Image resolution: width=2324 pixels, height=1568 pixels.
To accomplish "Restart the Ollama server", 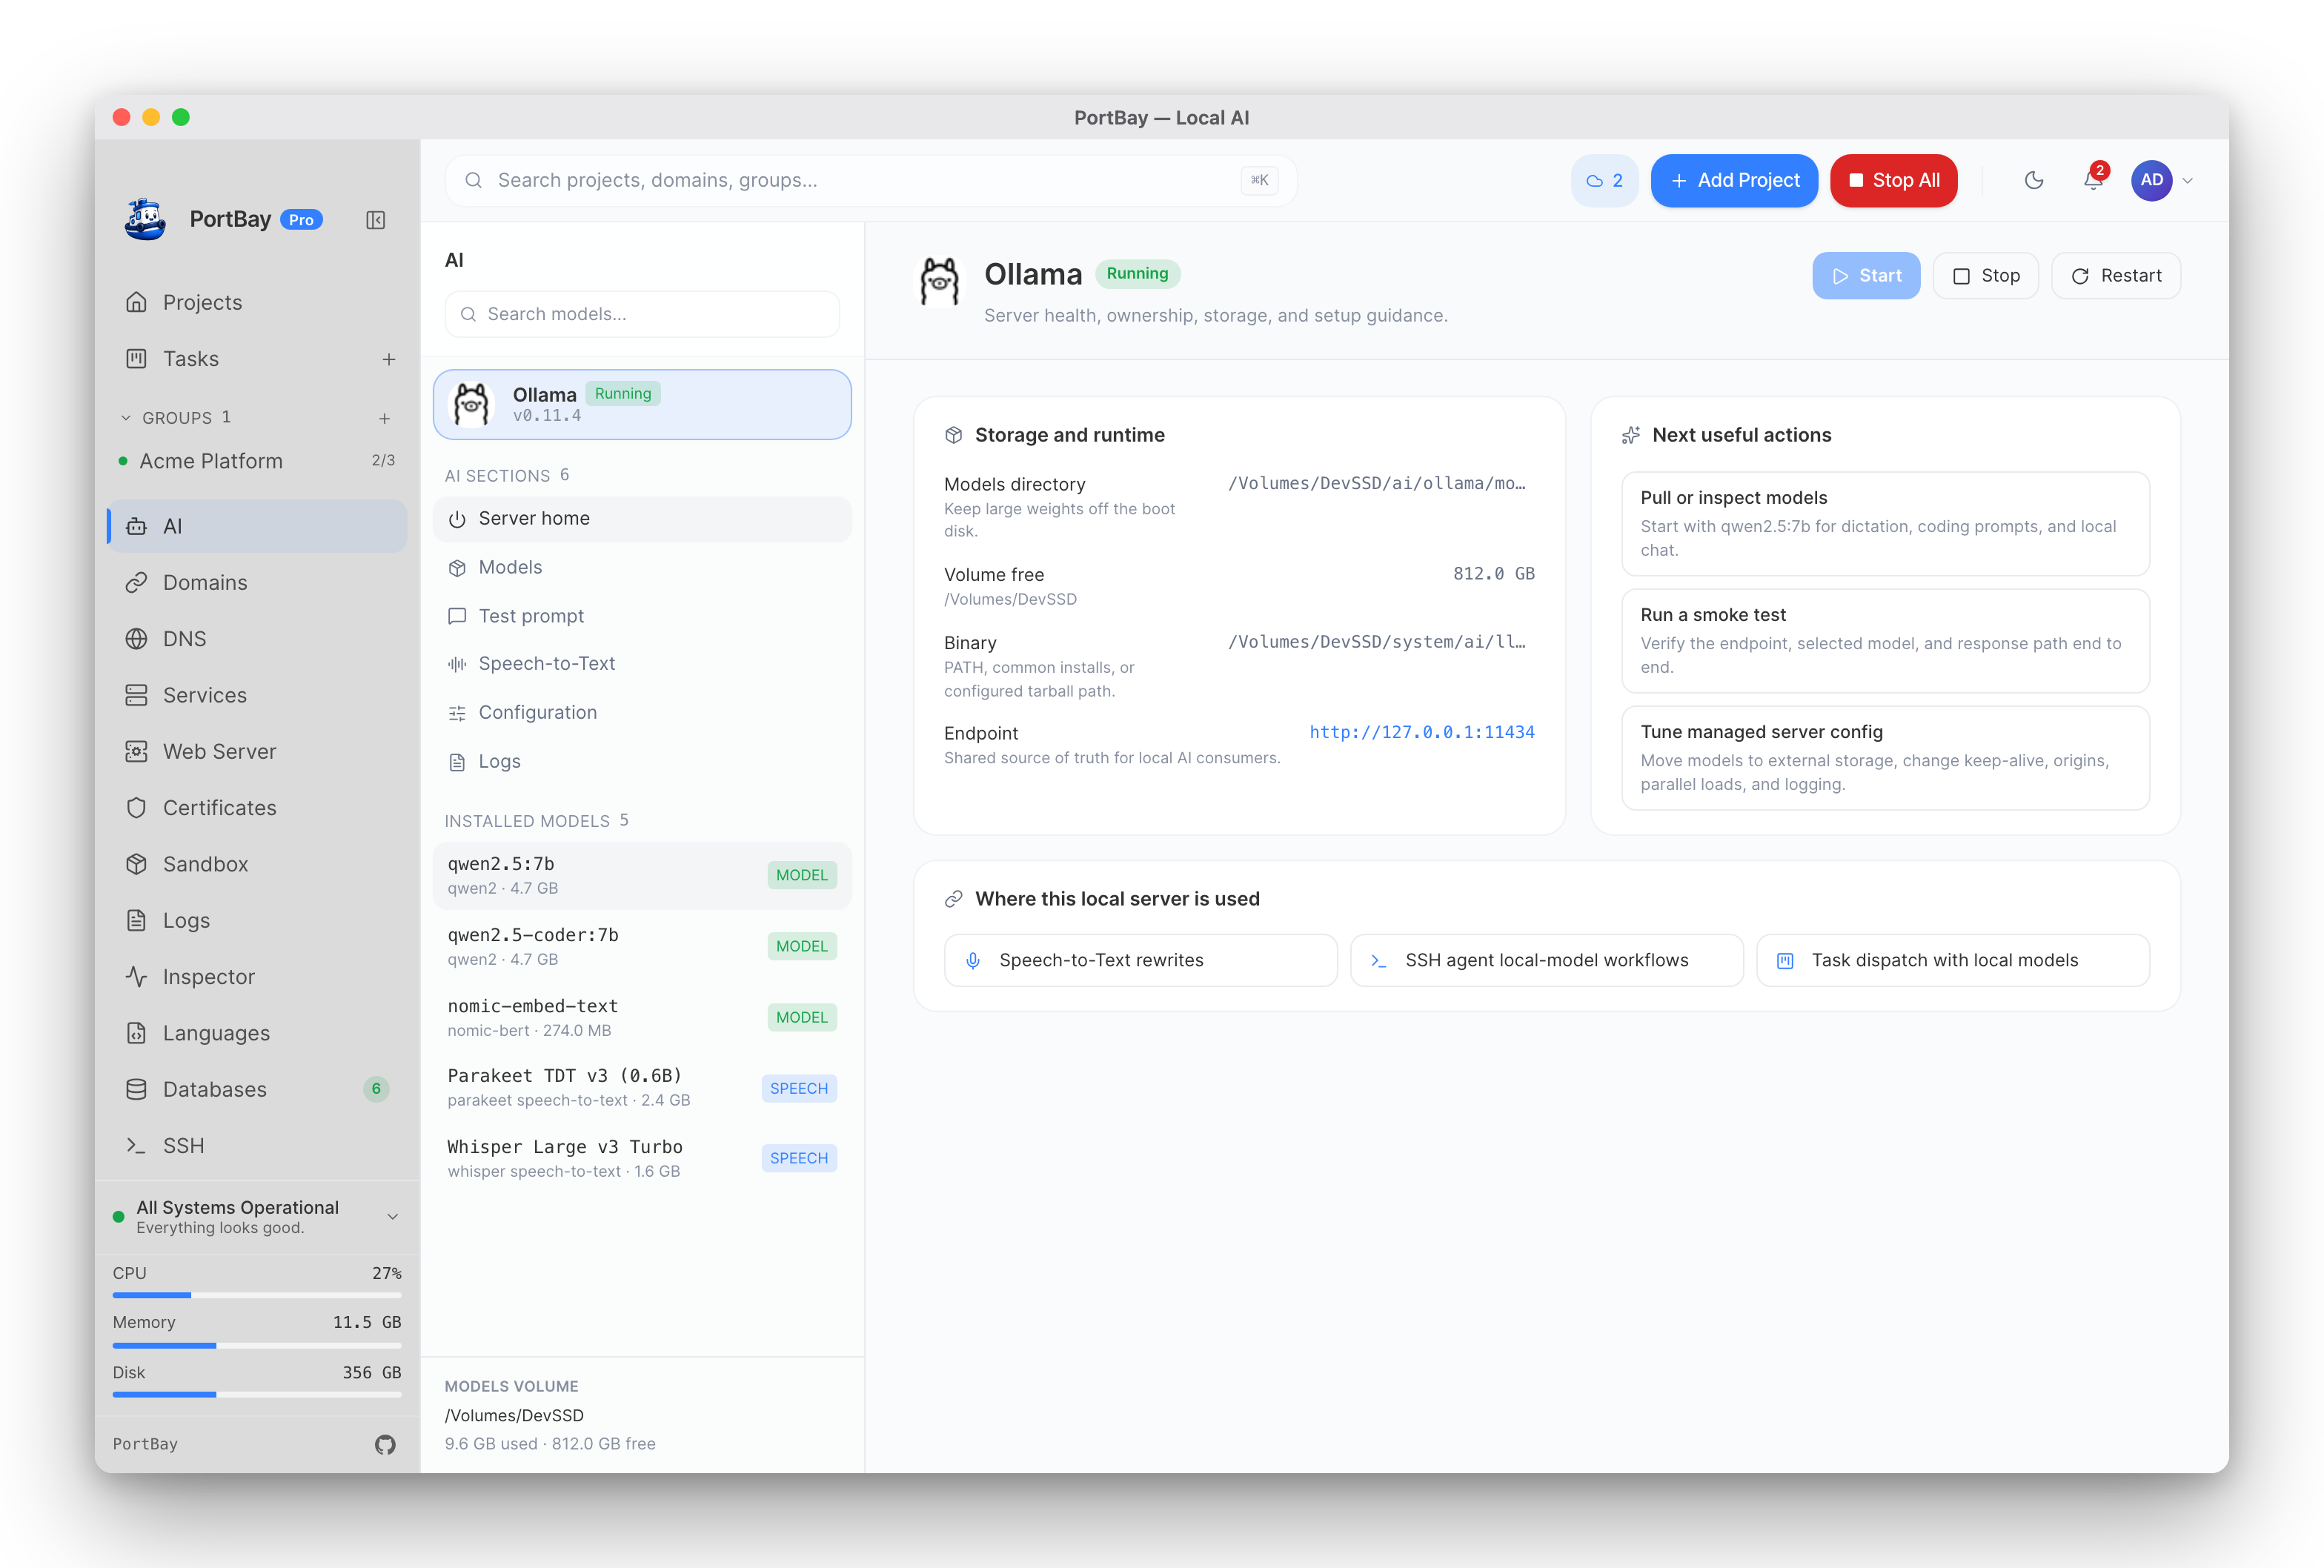I will pyautogui.click(x=2115, y=275).
